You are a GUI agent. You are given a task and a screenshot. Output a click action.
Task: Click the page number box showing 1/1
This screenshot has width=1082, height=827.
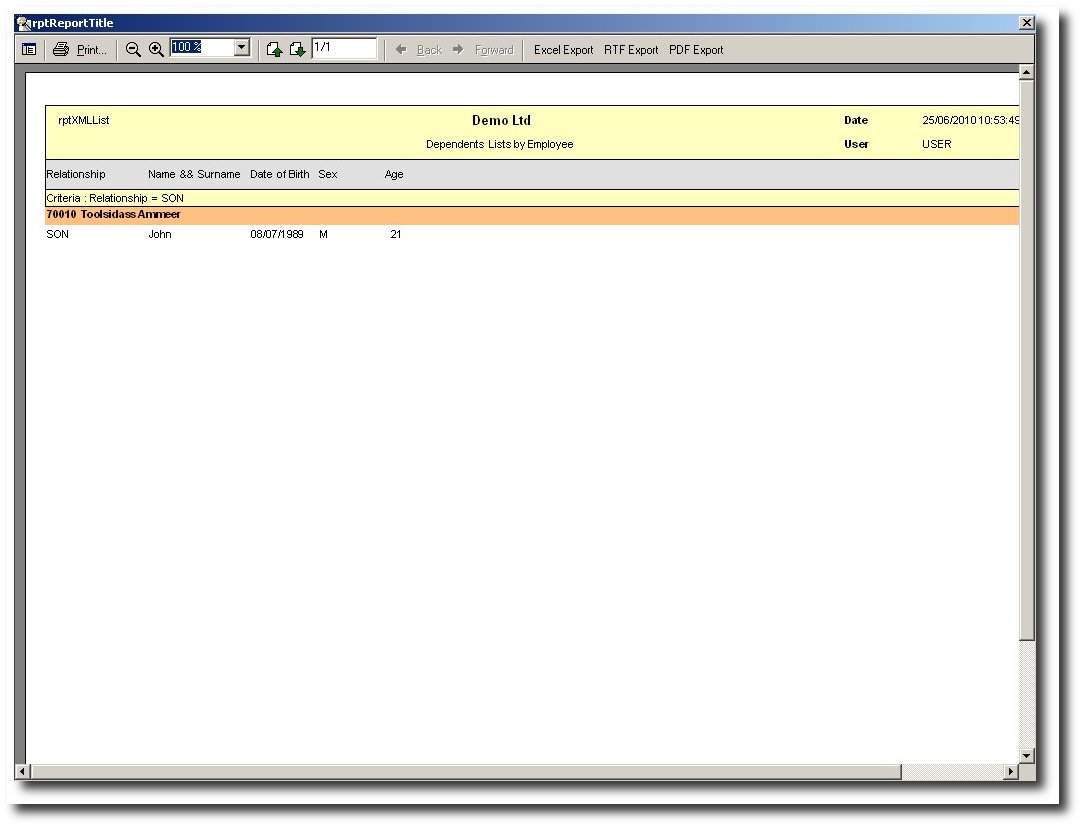(343, 47)
